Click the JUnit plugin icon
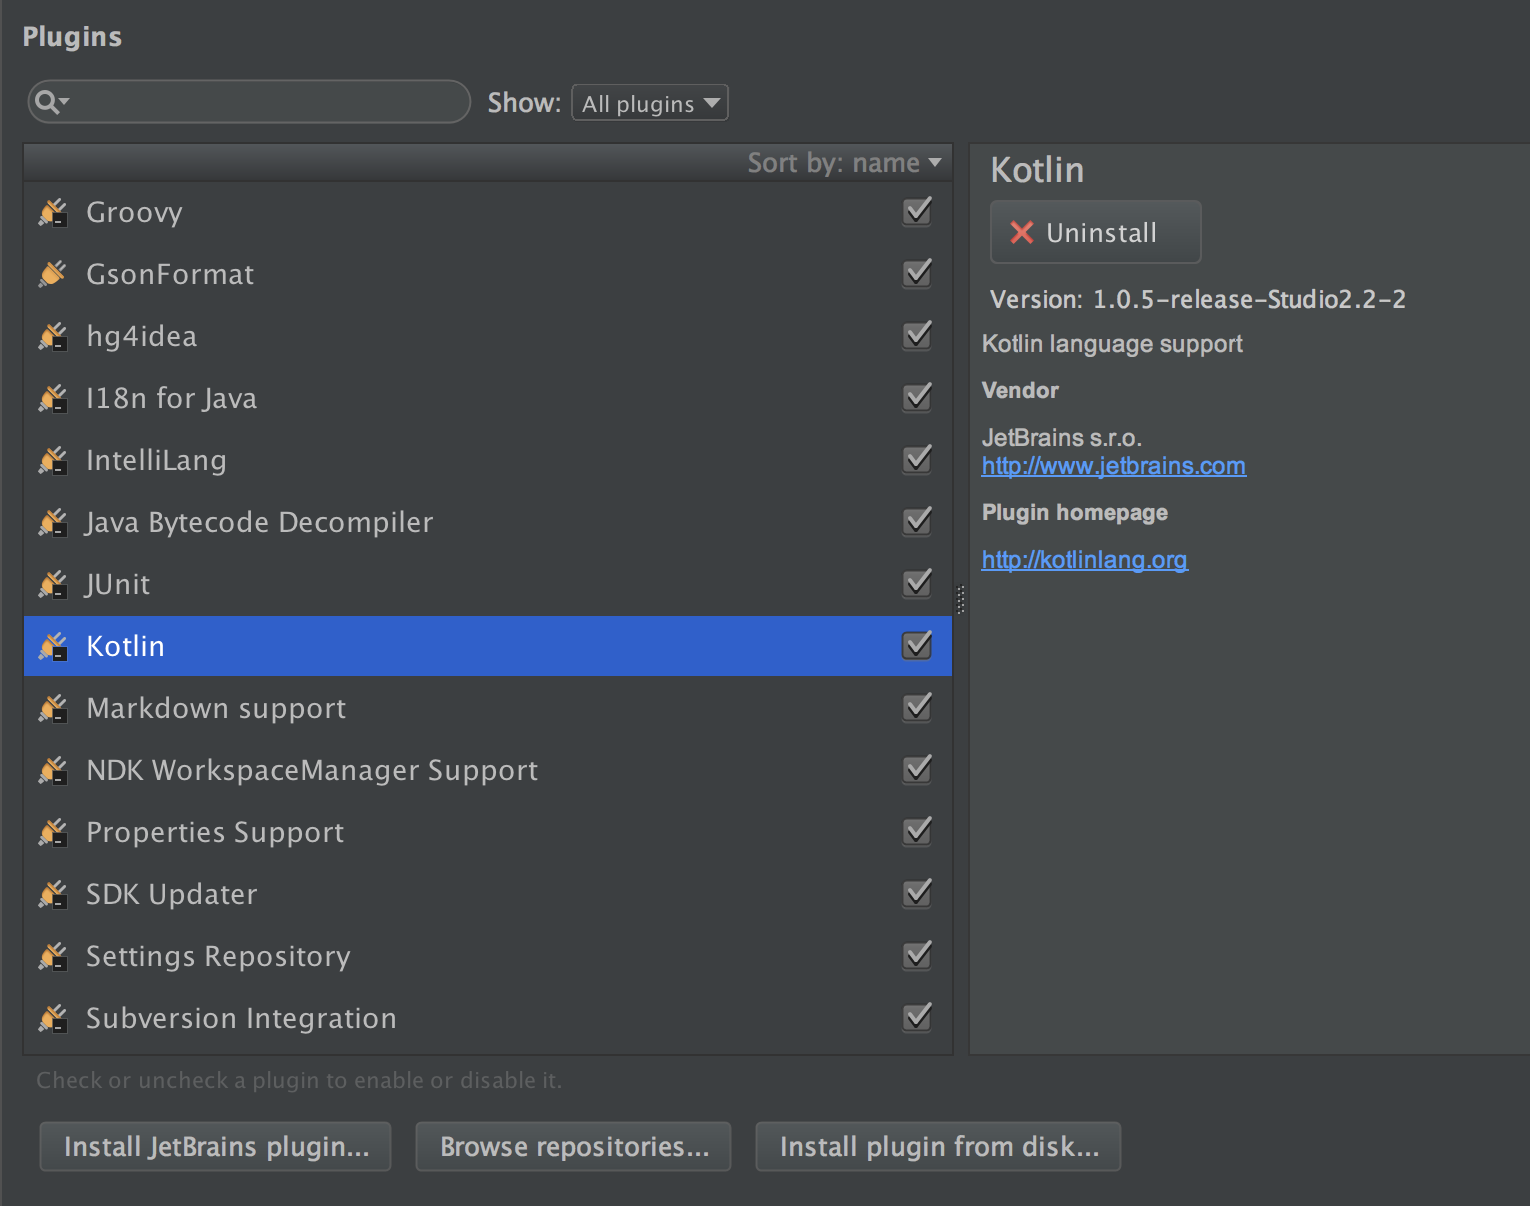Image resolution: width=1530 pixels, height=1206 pixels. [x=53, y=584]
